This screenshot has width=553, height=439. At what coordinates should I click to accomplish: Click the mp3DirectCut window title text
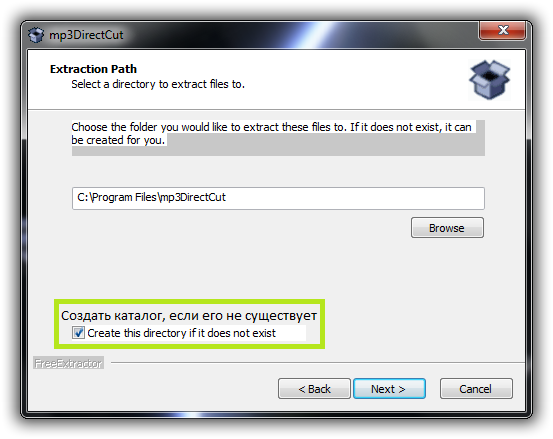pyautogui.click(x=86, y=35)
